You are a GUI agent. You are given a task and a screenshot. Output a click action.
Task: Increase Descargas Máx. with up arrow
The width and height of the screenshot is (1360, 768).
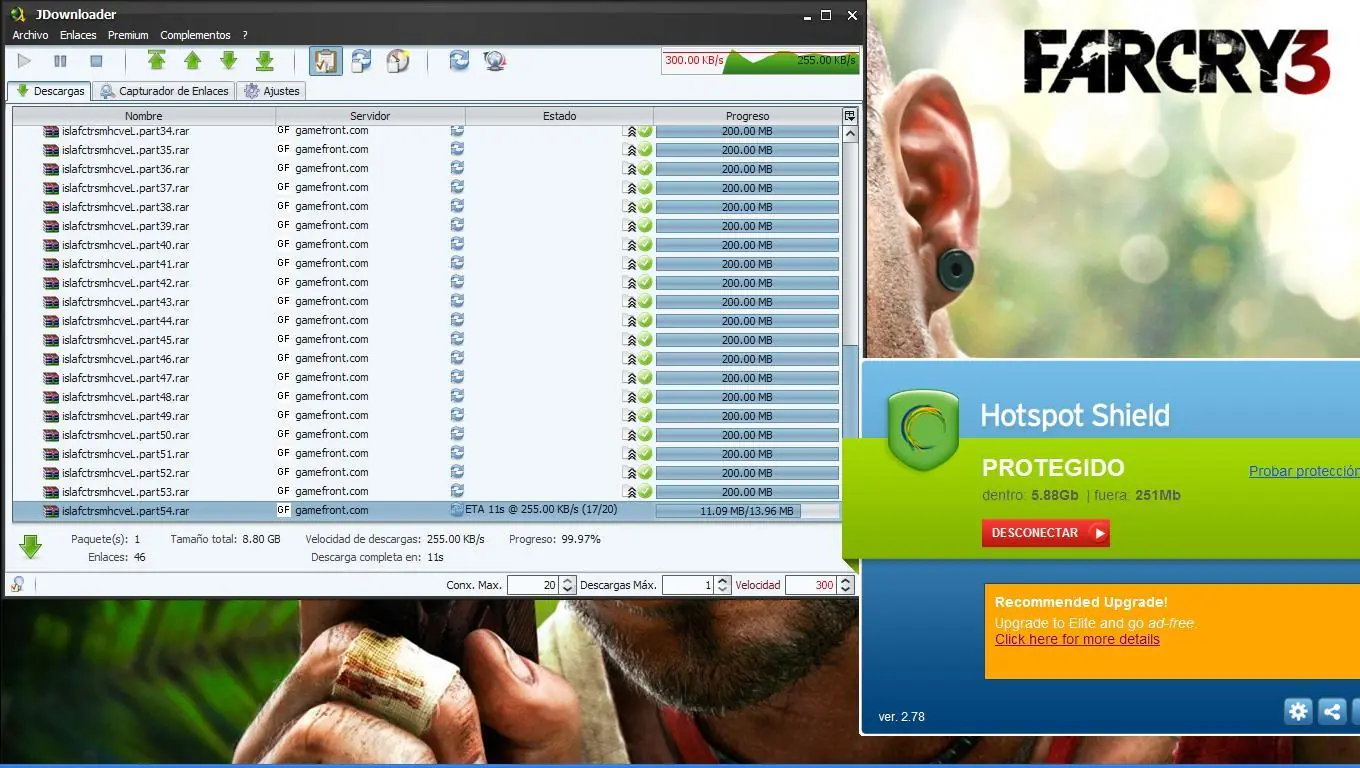[x=722, y=581]
